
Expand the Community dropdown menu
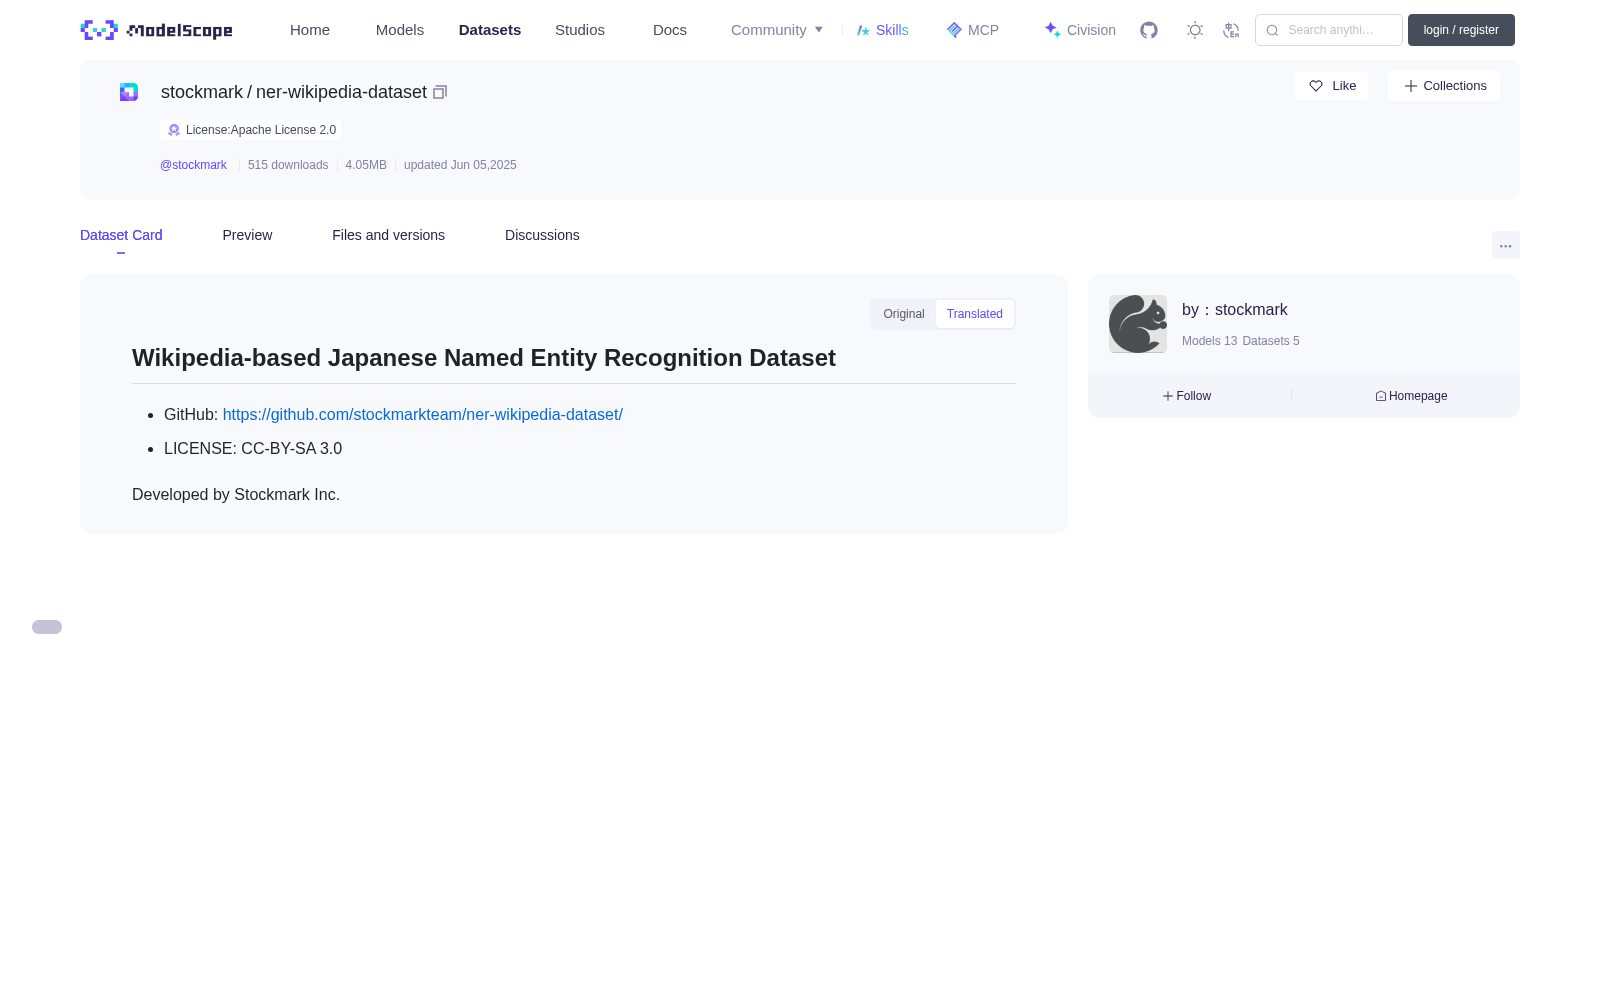click(777, 30)
